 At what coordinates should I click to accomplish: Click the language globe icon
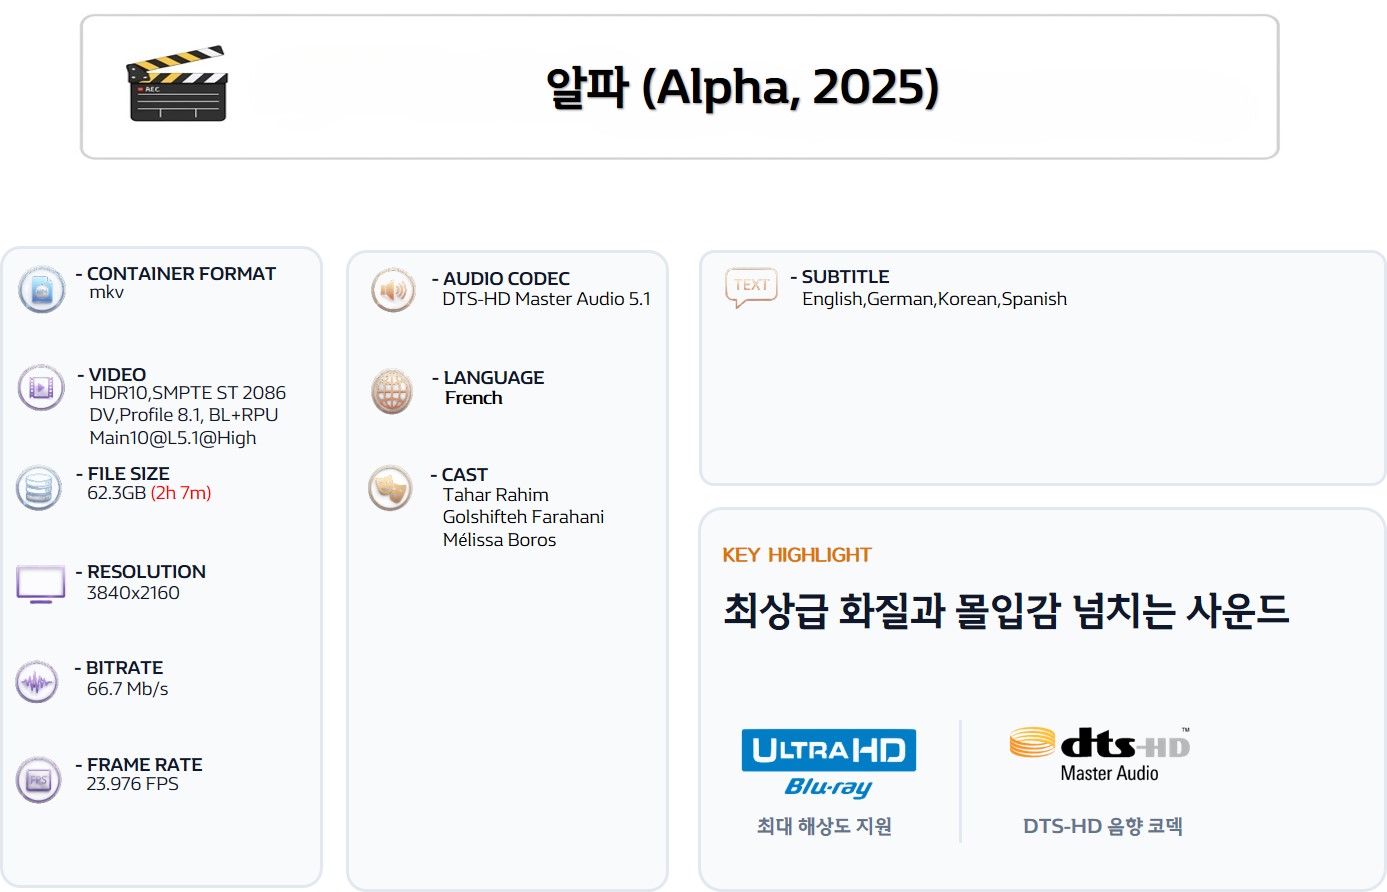tap(392, 391)
